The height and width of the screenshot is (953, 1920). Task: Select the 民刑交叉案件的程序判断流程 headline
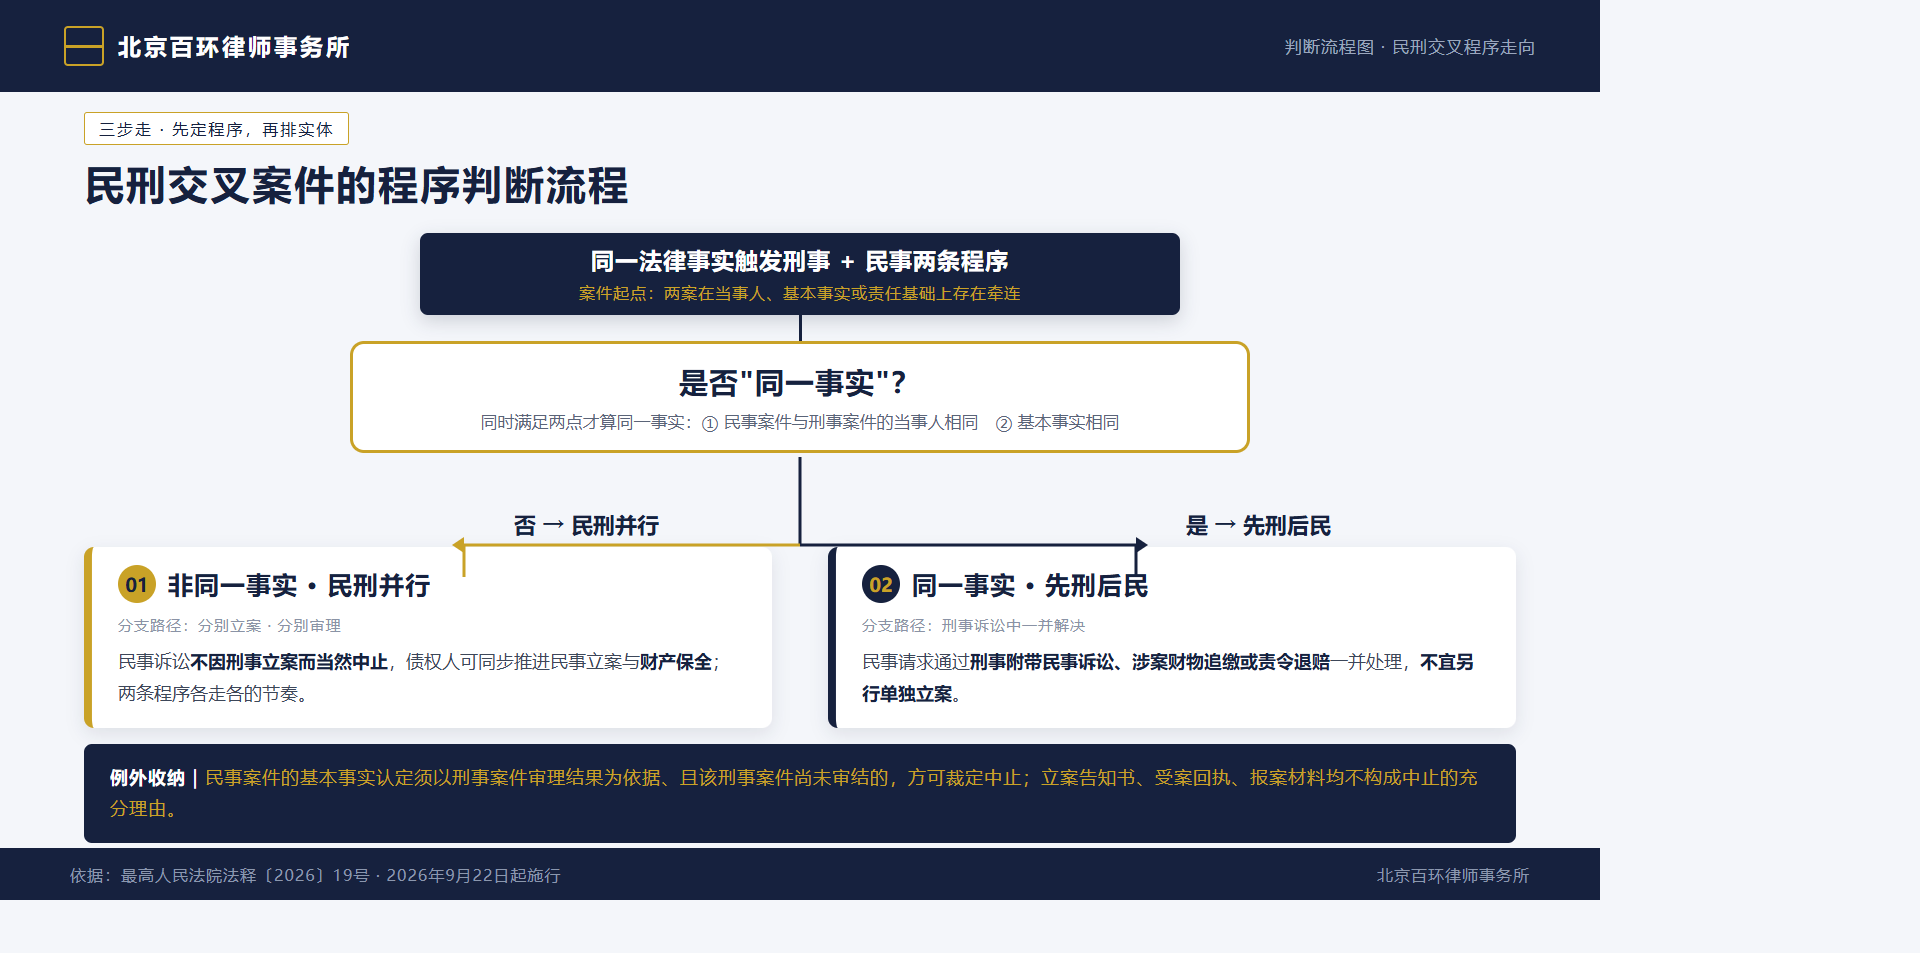357,186
